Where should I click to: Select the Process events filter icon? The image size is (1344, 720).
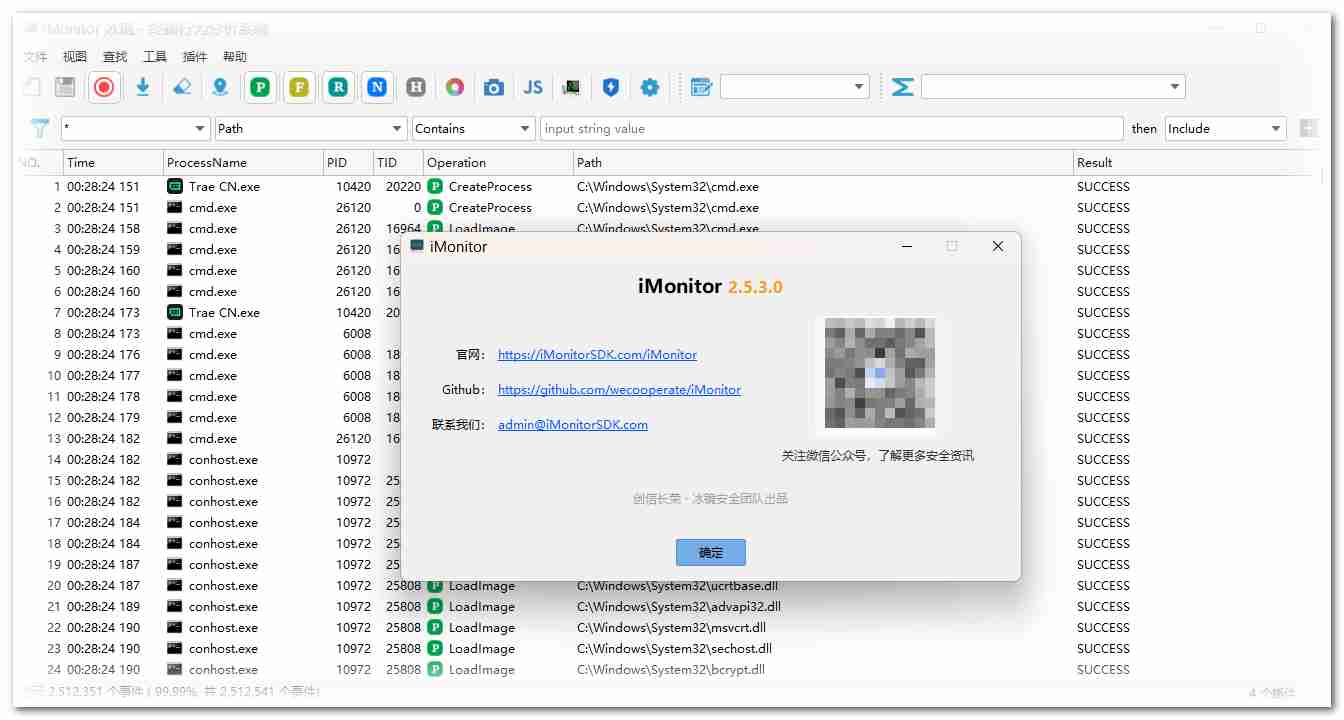click(x=259, y=87)
